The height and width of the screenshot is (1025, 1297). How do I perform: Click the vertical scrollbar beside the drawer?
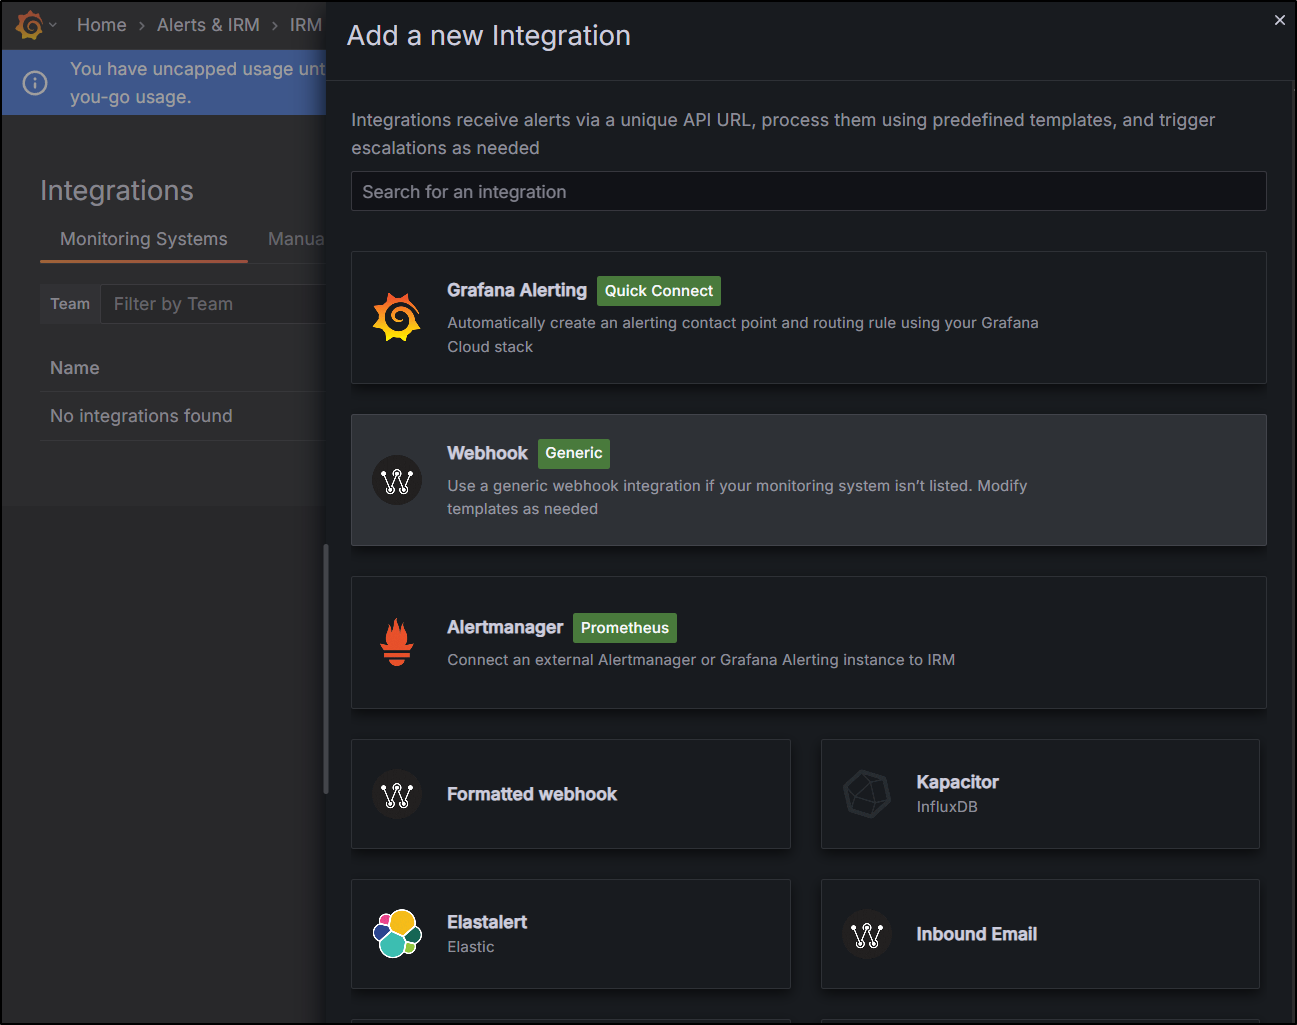(x=326, y=669)
